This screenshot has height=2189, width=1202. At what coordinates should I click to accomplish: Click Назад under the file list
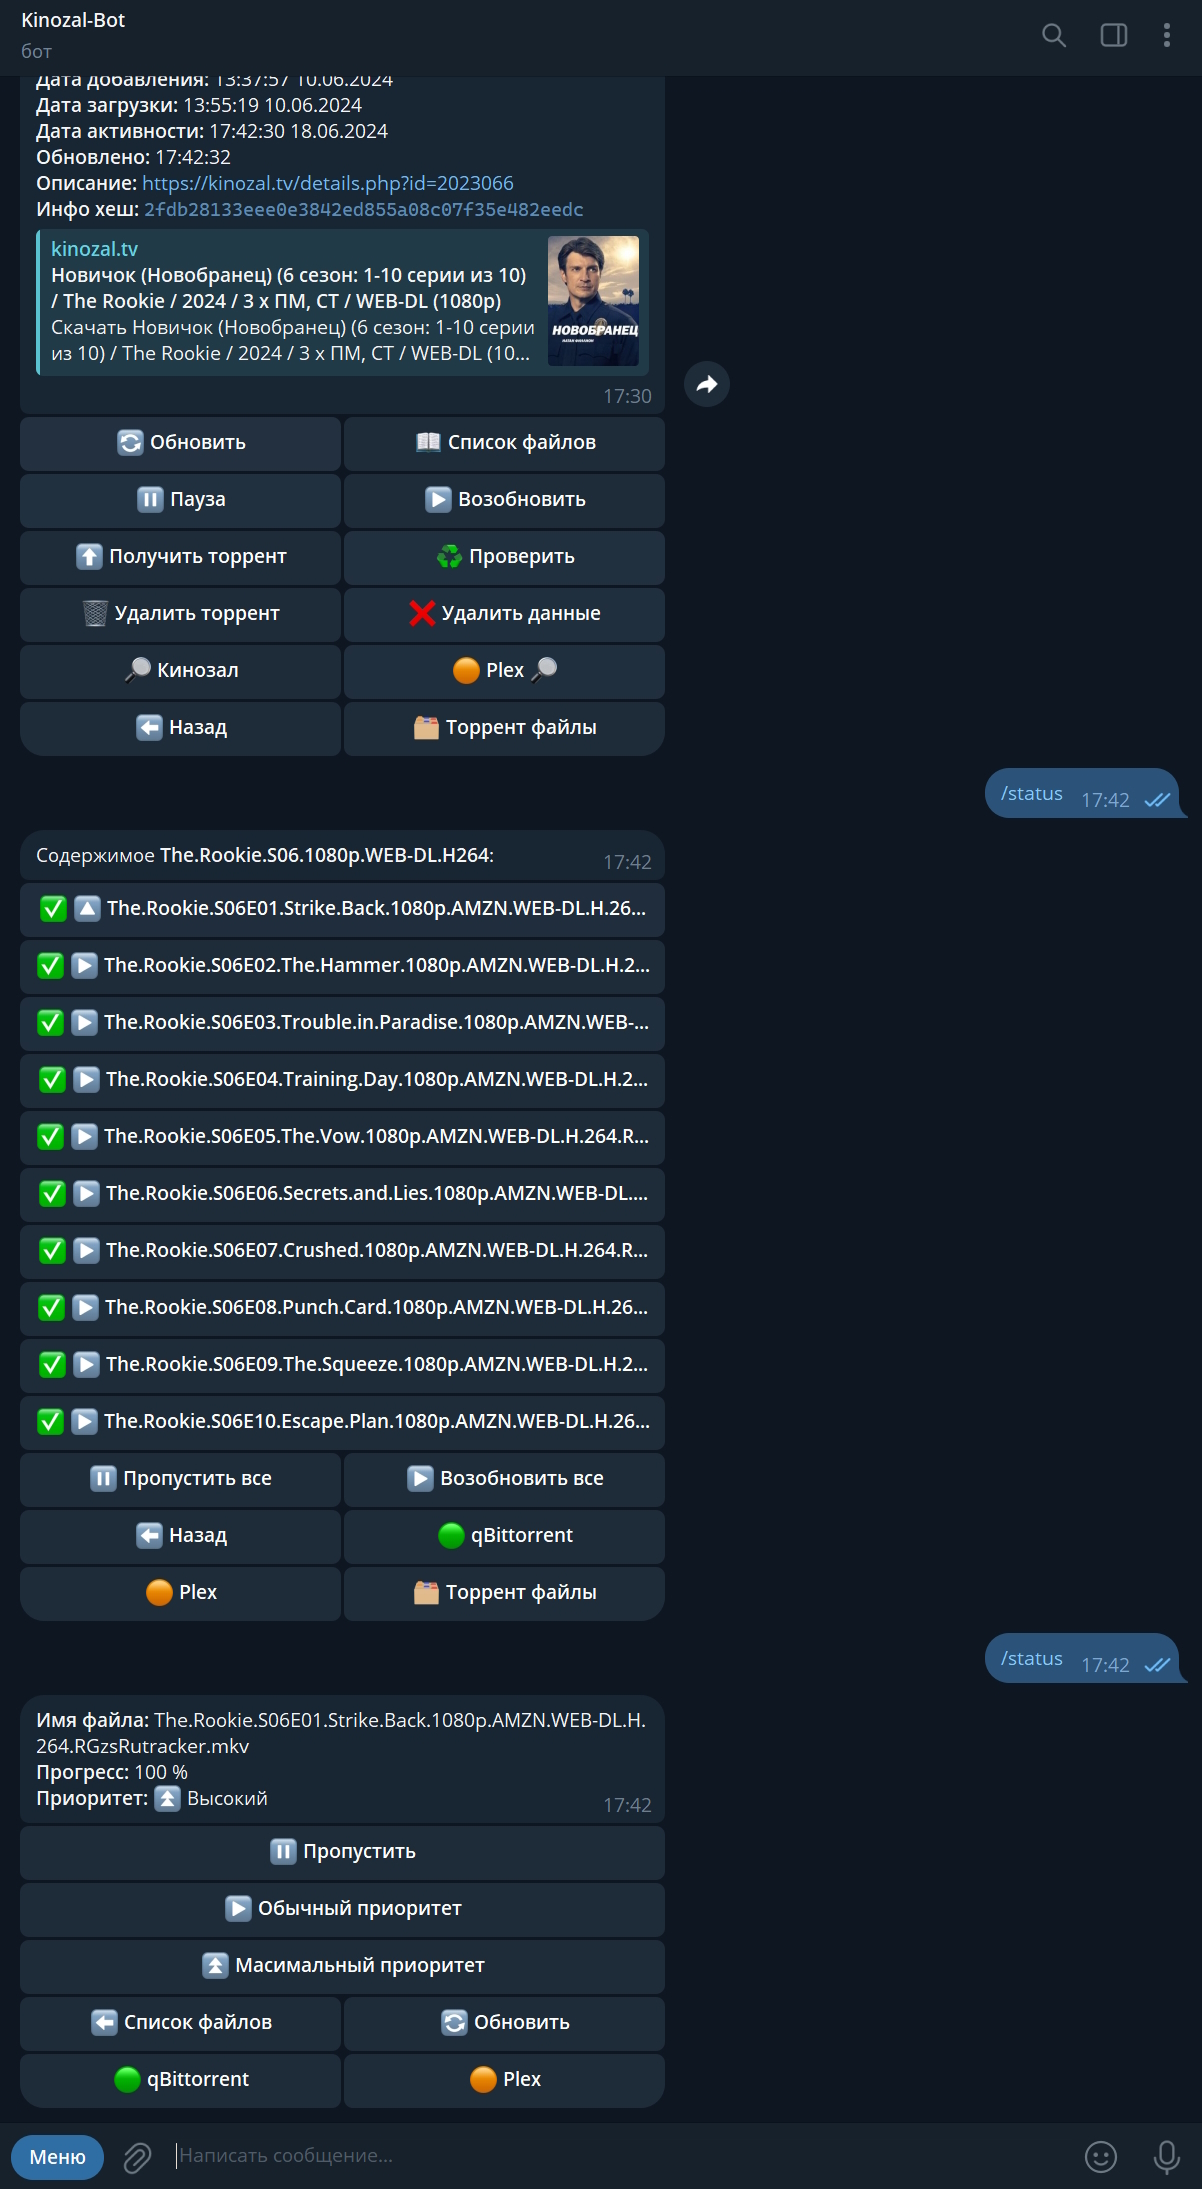180,1535
